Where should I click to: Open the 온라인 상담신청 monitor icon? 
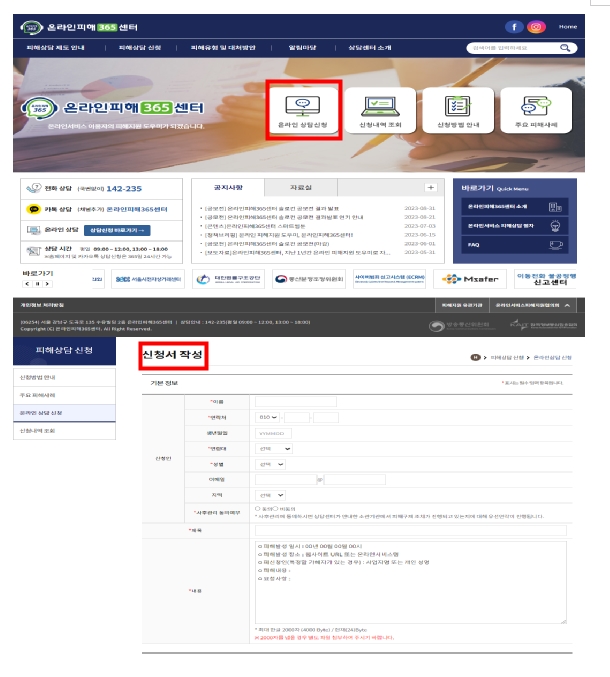pyautogui.click(x=303, y=106)
